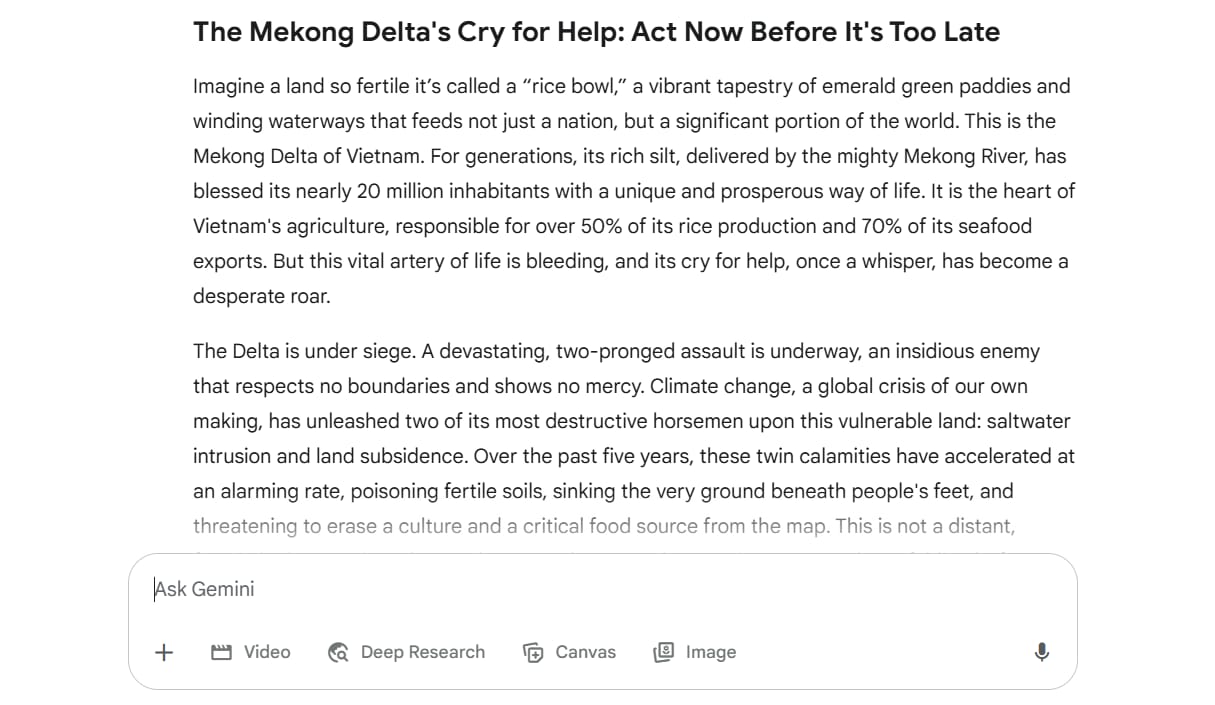Choose the Deep Research text label
The height and width of the screenshot is (705, 1215).
point(423,652)
